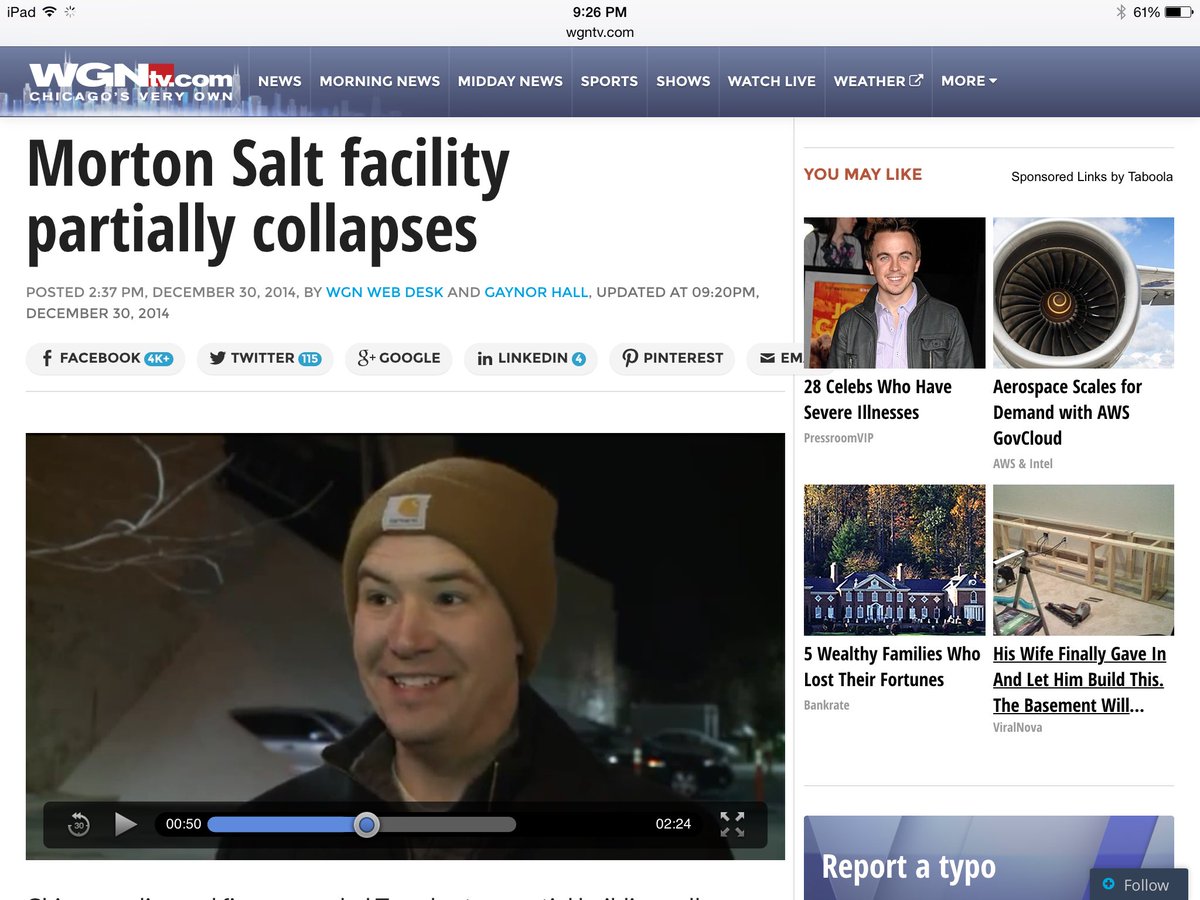Open the 'Report a typo' banner
The height and width of the screenshot is (900, 1200).
(989, 858)
